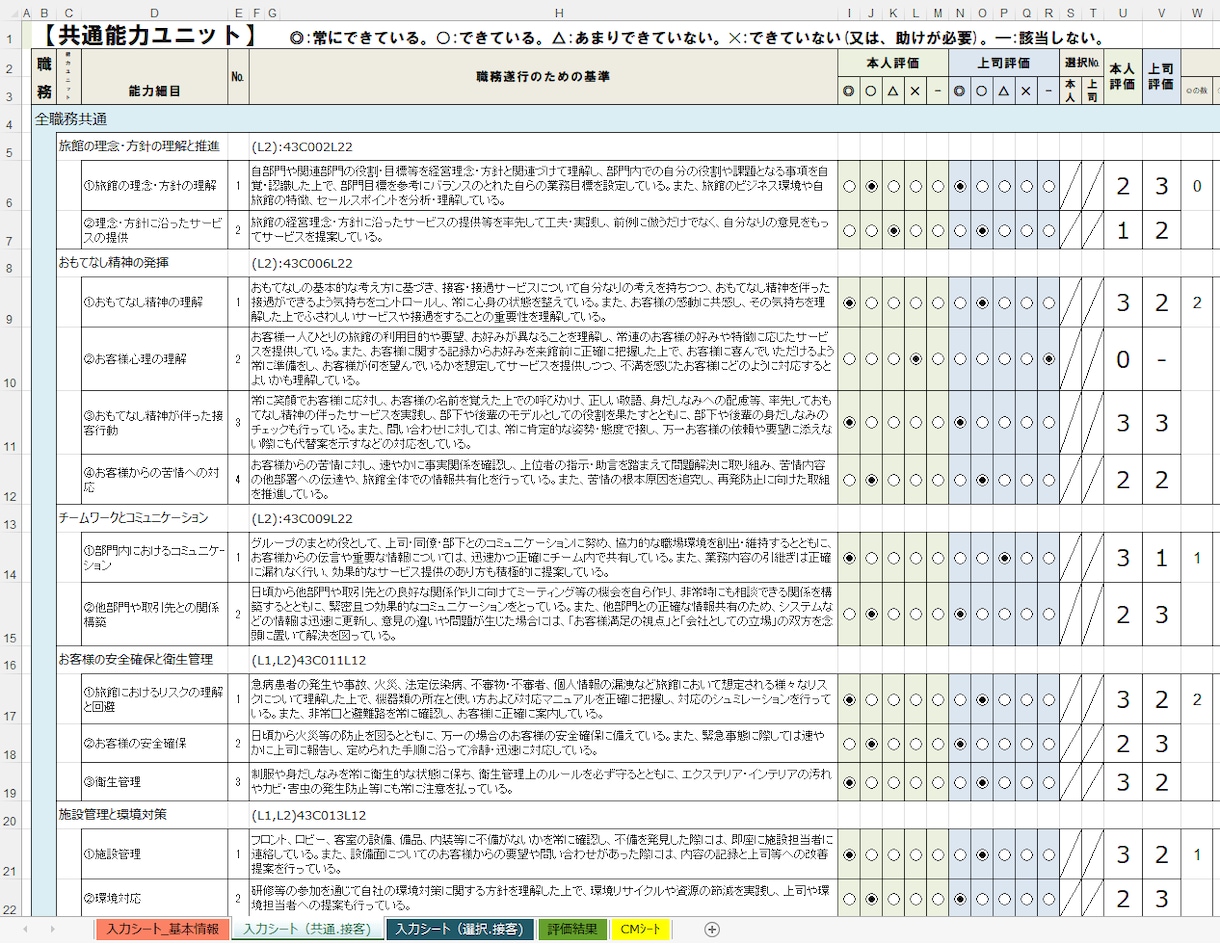Click the (L2):43C009L22 code cell
1220x944 pixels.
click(x=302, y=518)
